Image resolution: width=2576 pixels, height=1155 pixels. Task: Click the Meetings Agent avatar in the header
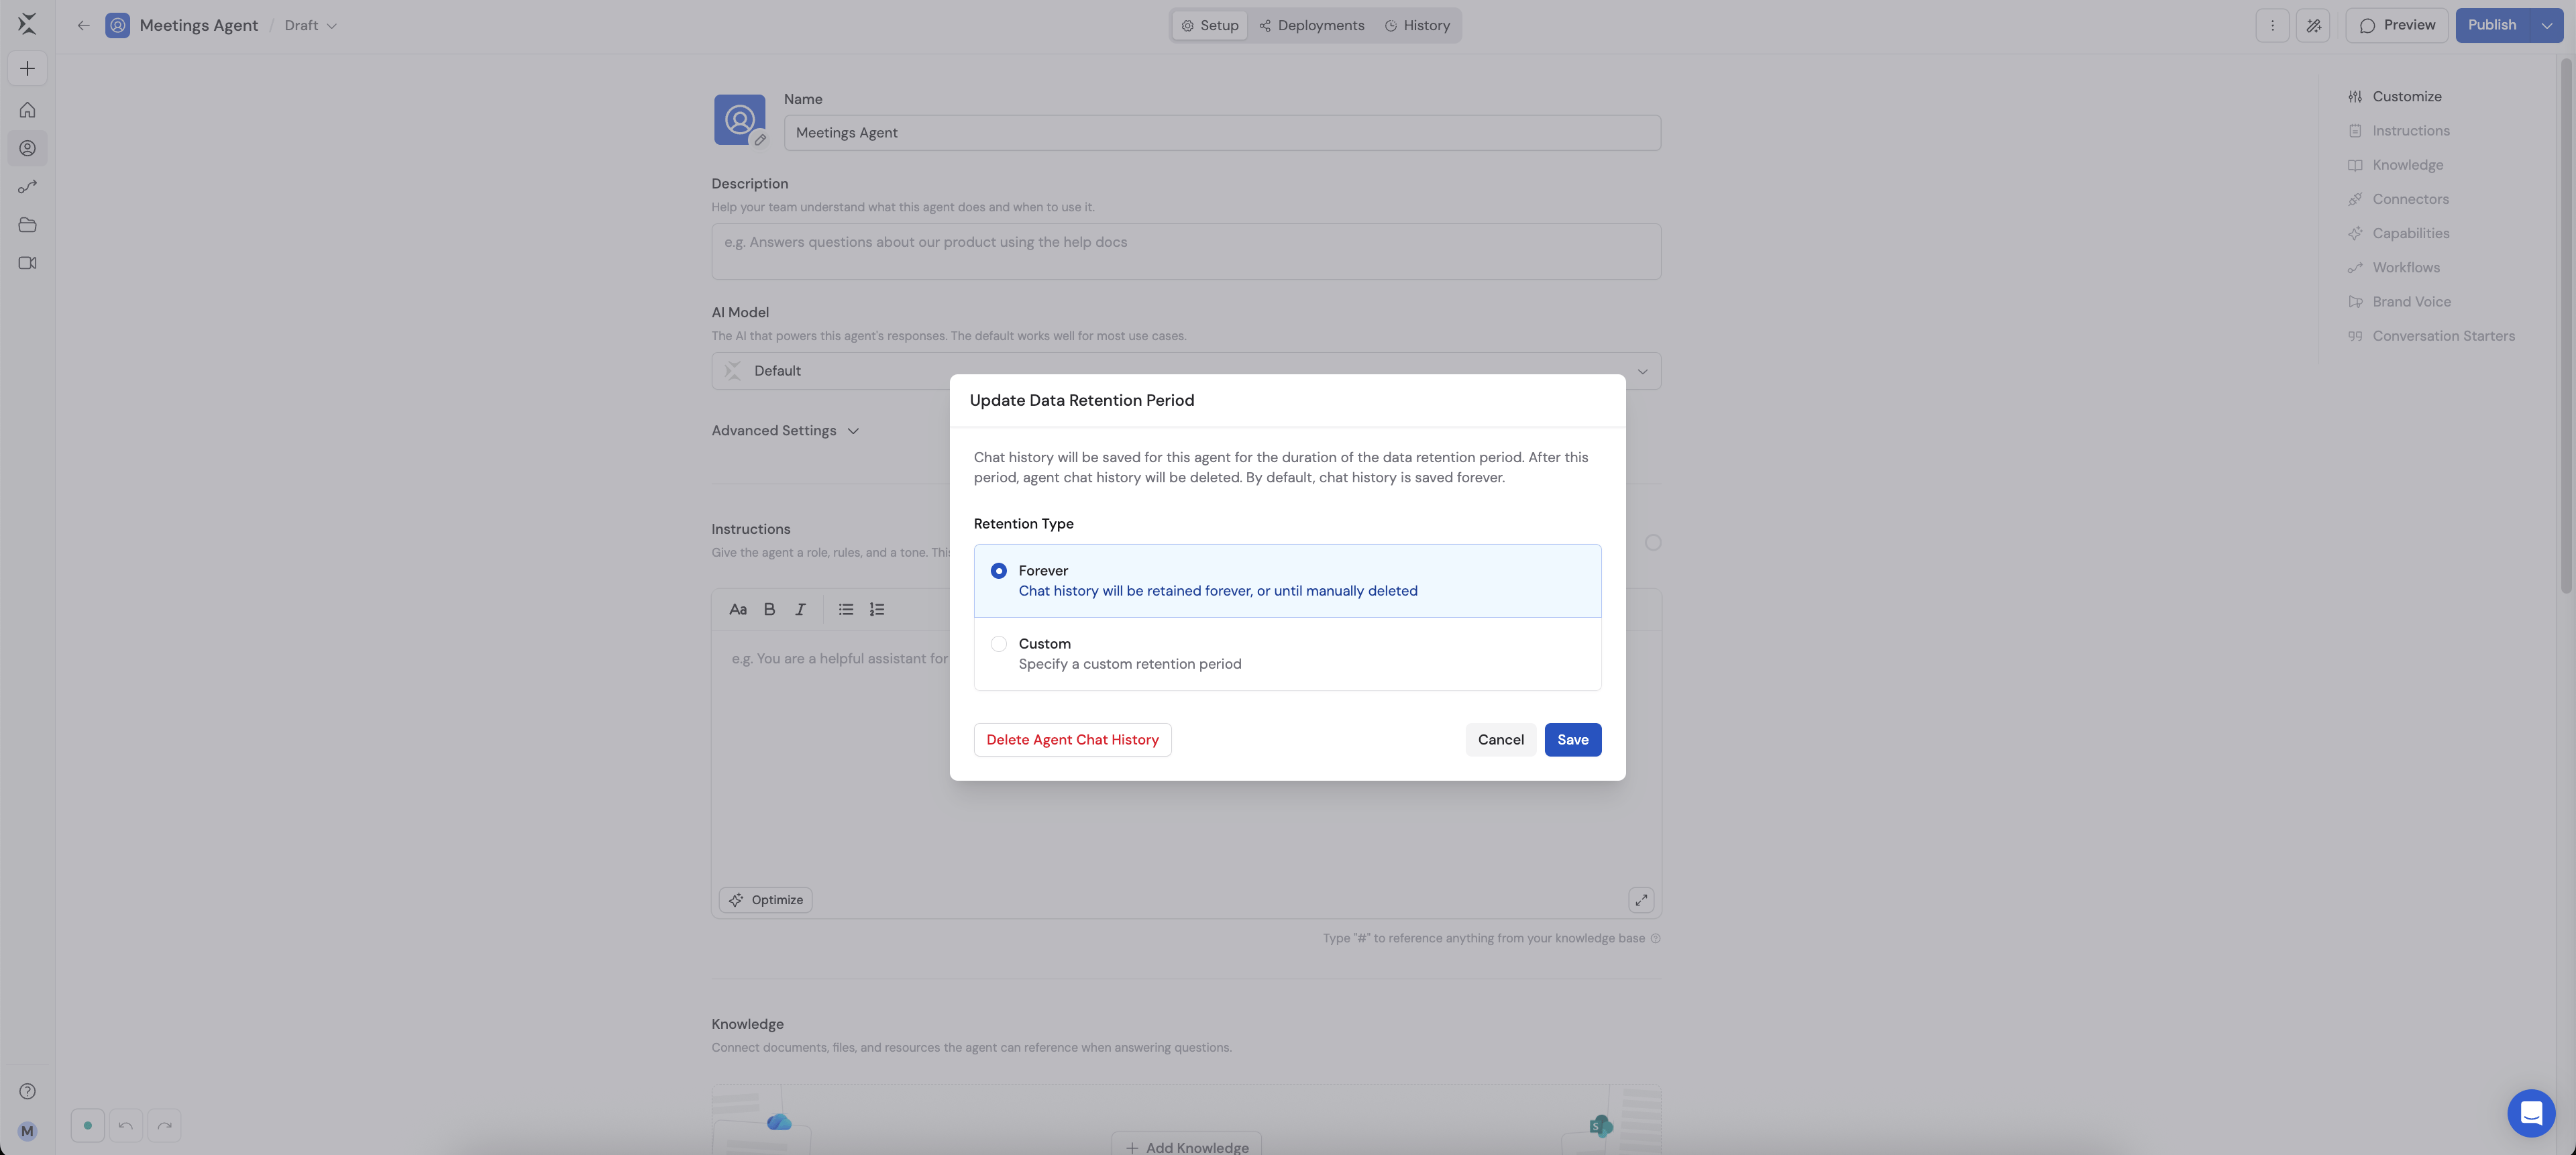coord(117,25)
